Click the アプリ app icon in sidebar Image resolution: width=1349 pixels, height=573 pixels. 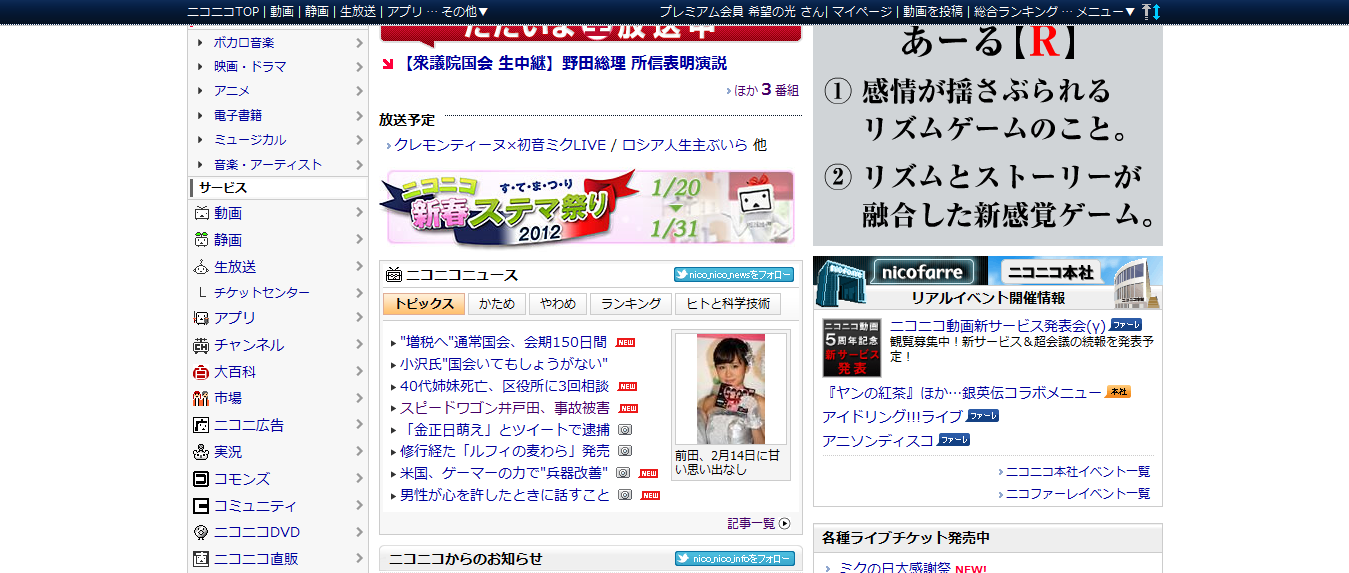(x=201, y=318)
